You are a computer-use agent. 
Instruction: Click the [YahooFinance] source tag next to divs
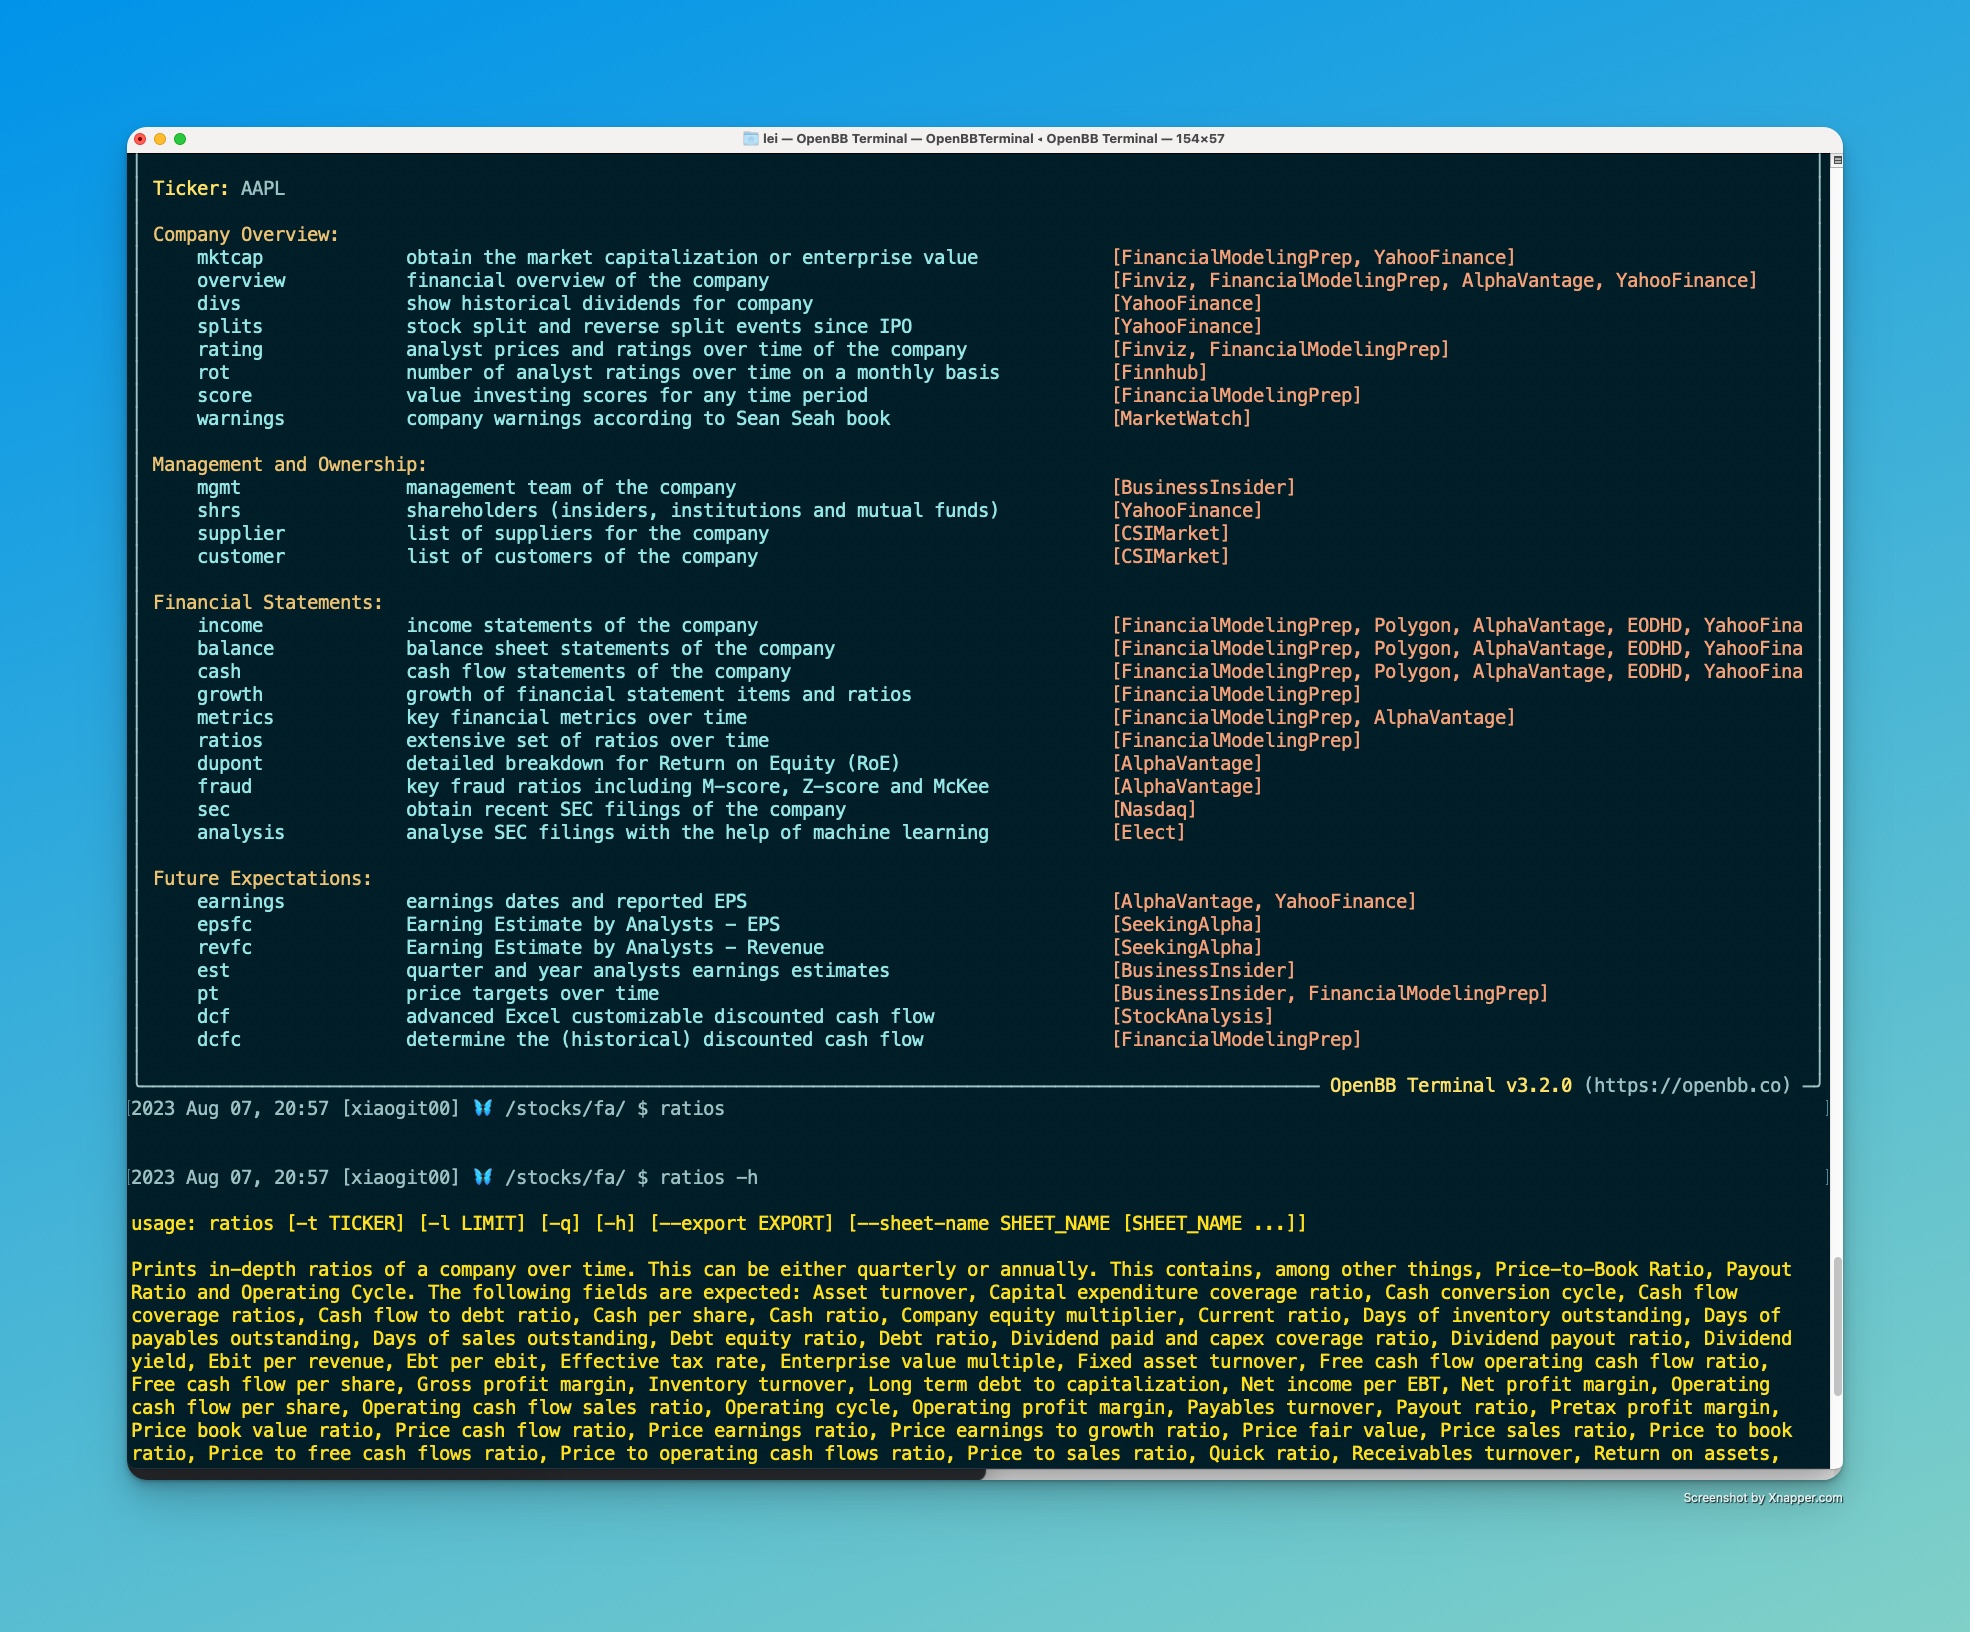pyautogui.click(x=1187, y=303)
